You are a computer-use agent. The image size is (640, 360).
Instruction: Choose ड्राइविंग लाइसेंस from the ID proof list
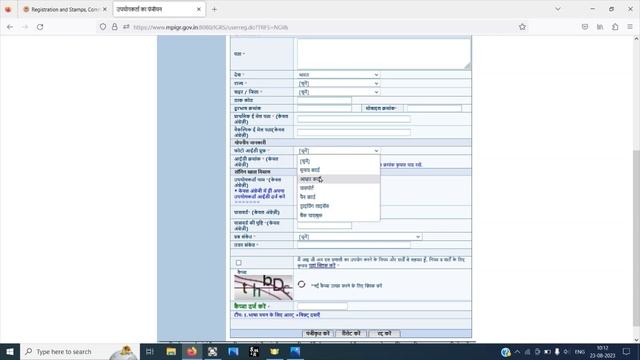339,206
